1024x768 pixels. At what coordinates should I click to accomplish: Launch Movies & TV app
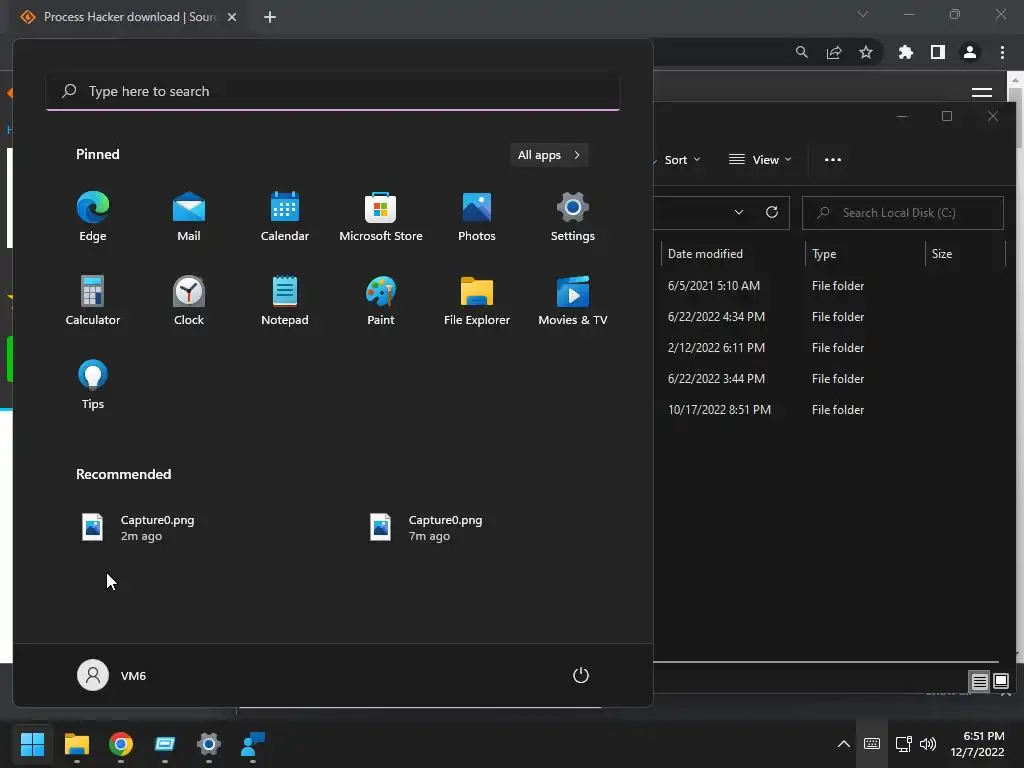573,301
